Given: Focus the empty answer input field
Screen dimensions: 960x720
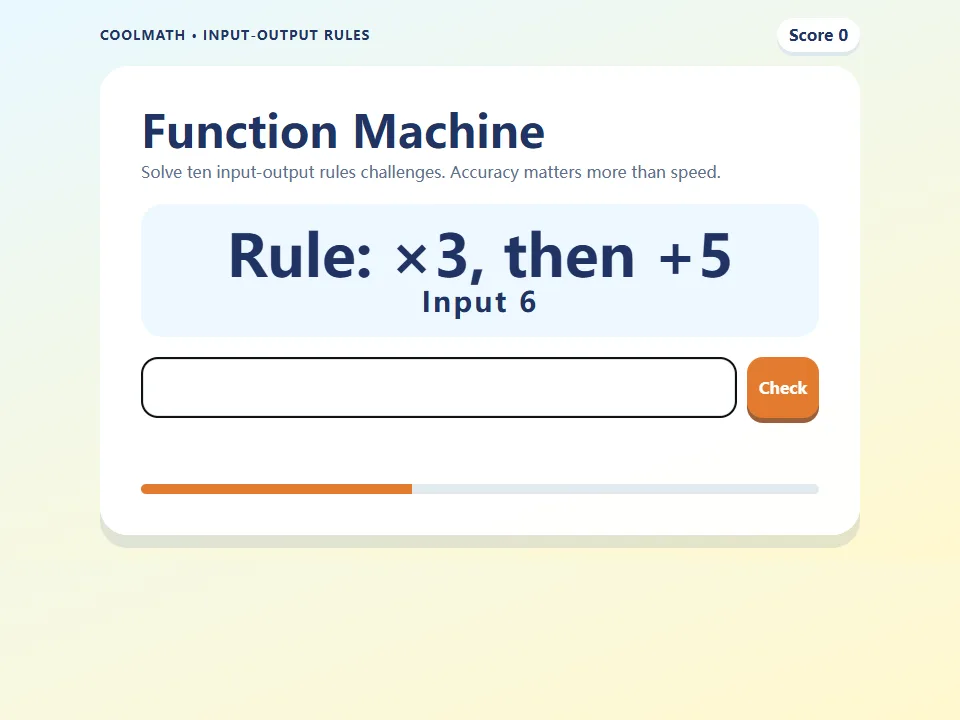Looking at the screenshot, I should tap(438, 388).
